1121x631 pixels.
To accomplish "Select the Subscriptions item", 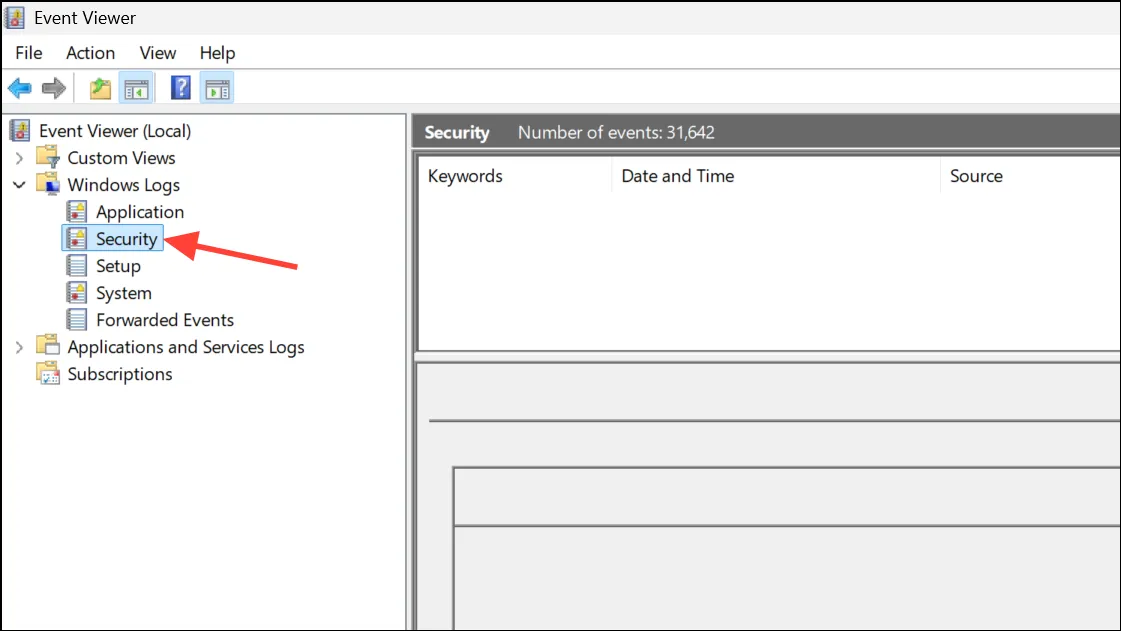I will (120, 374).
